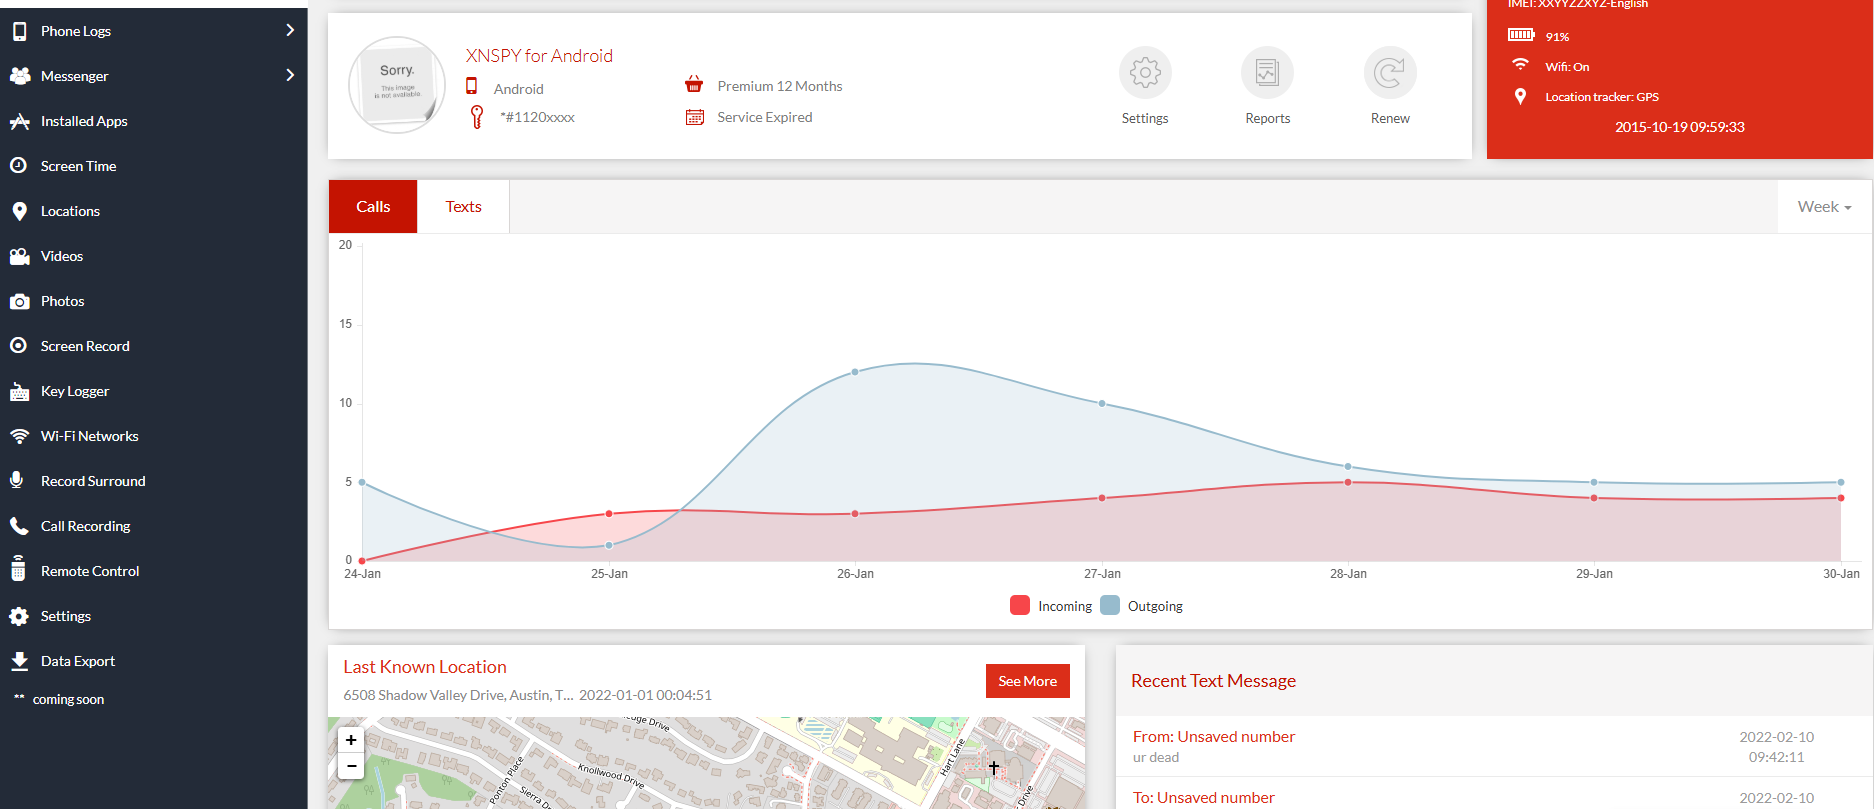Open the Week range dropdown
1874x809 pixels.
point(1824,207)
